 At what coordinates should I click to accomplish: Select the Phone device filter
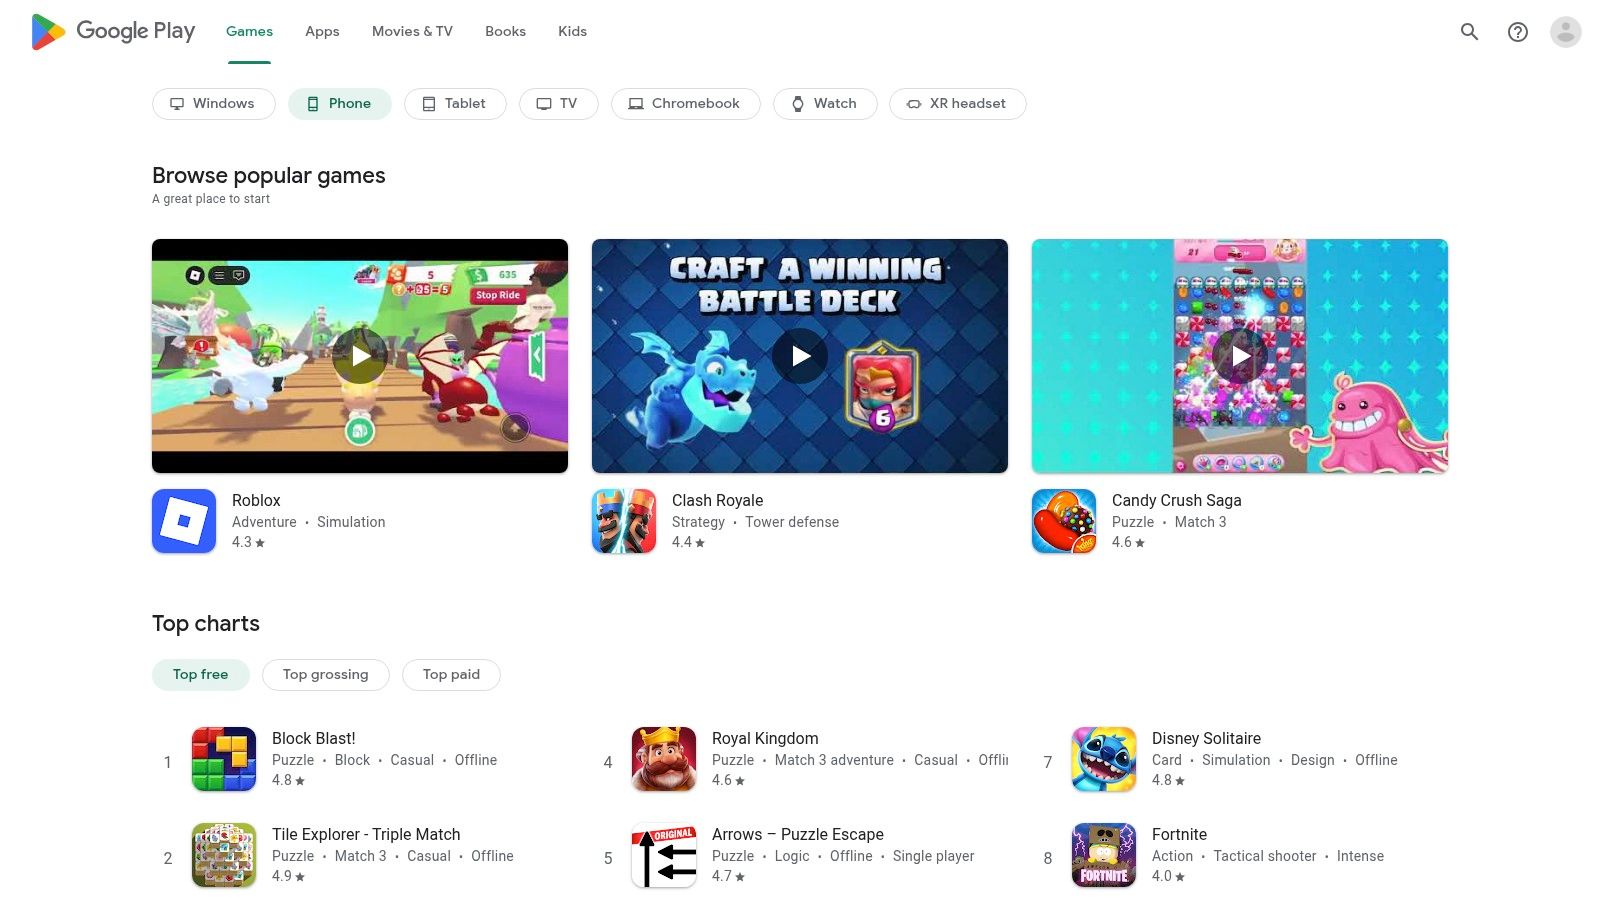[x=339, y=103]
